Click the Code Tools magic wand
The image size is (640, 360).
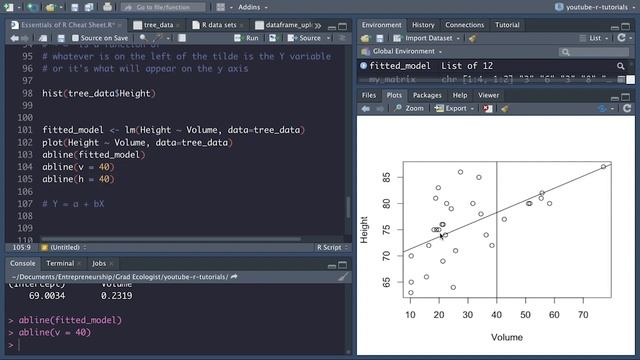click(157, 38)
